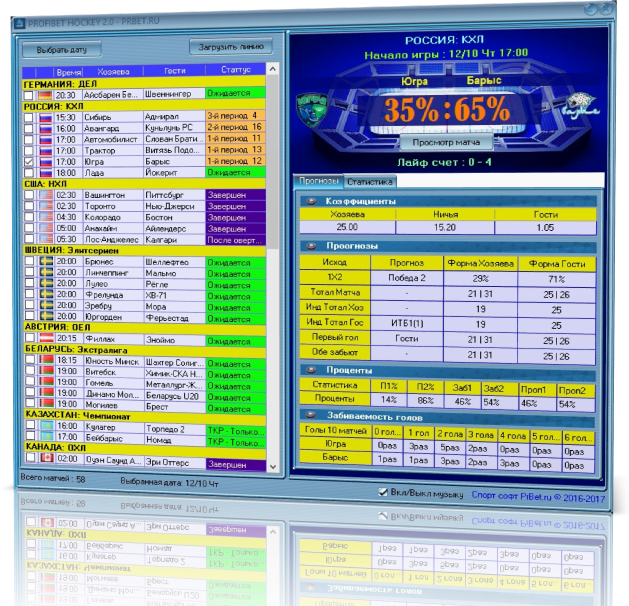Click the German flag for Айсбарен match

tap(45, 95)
